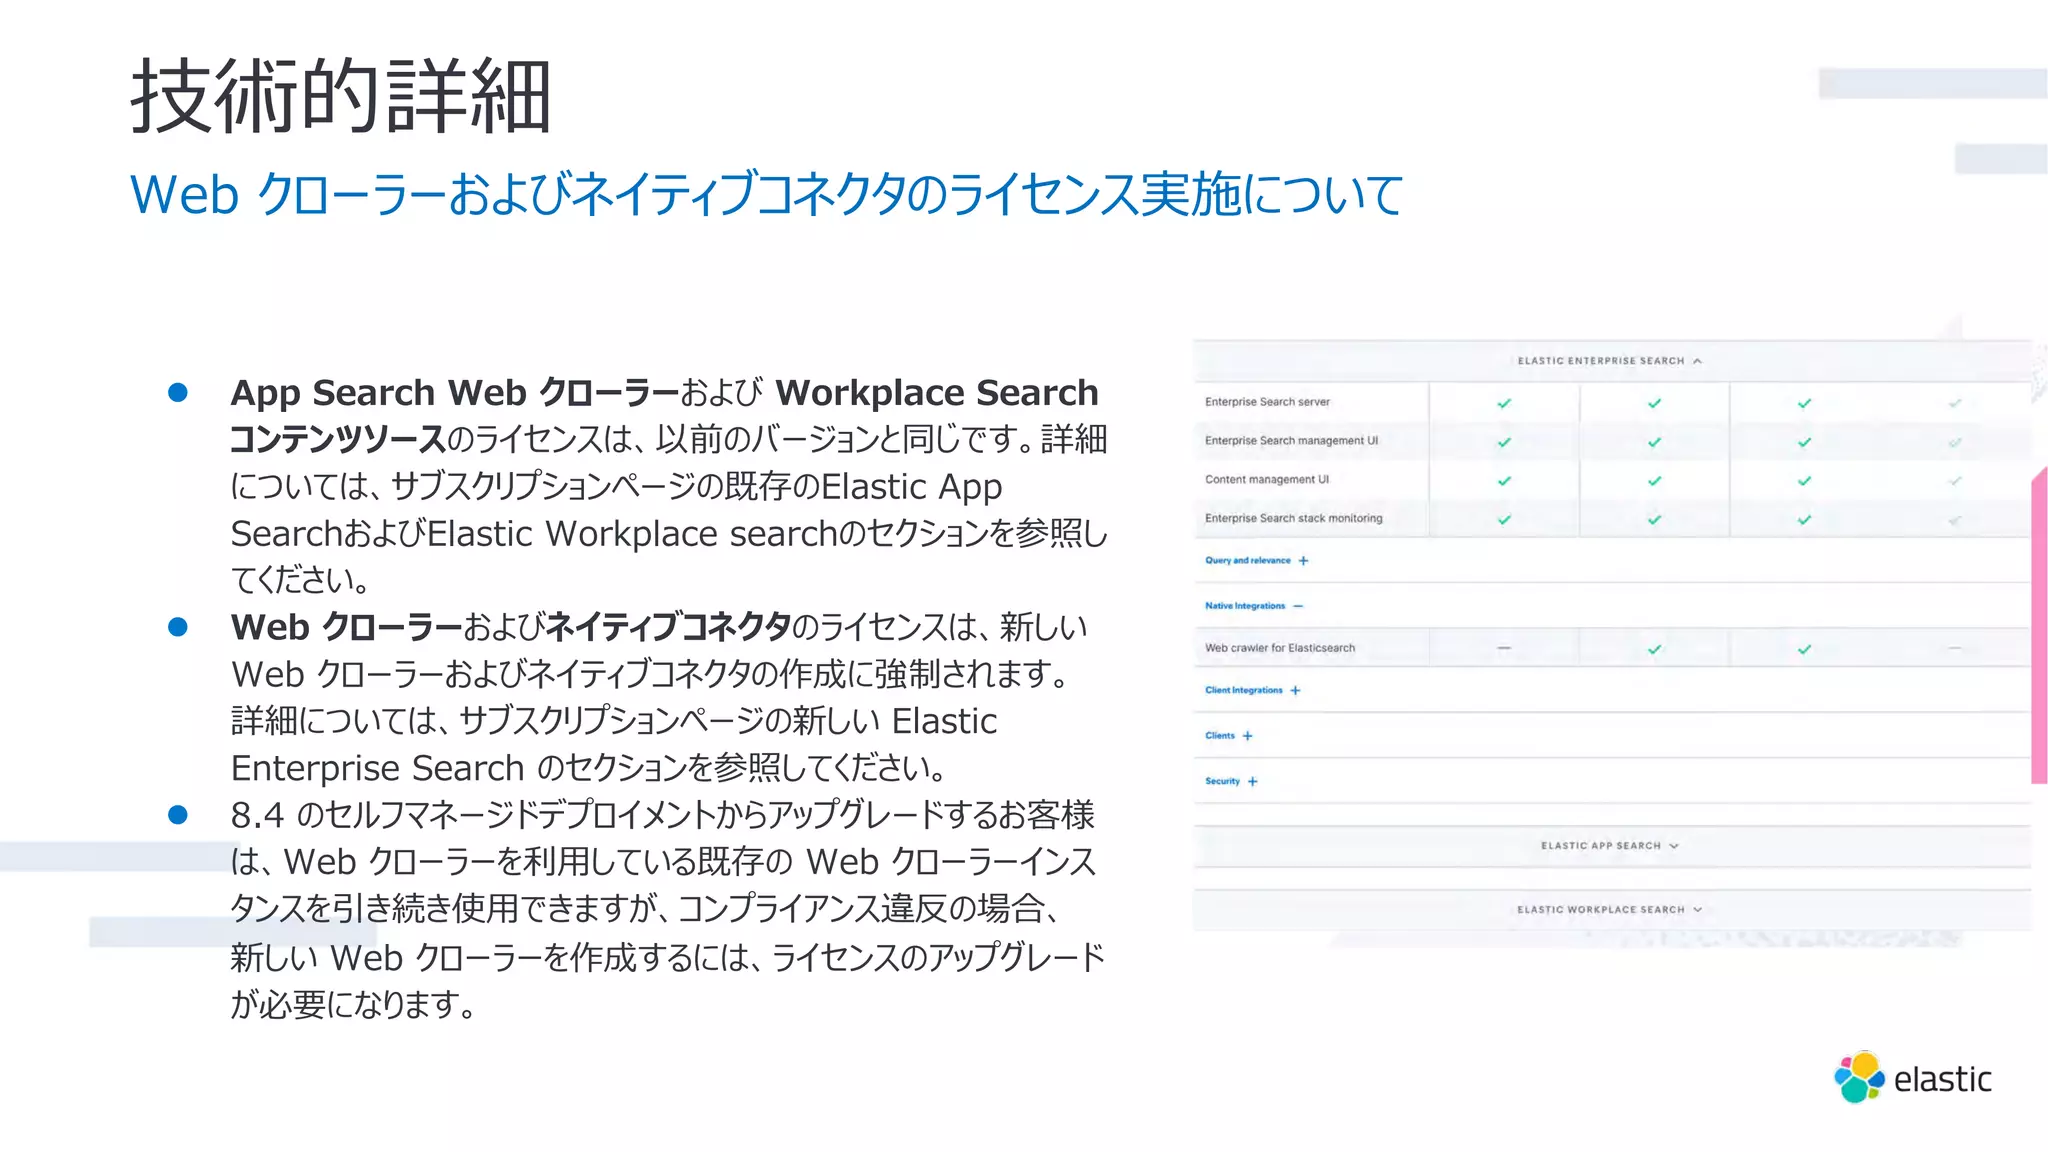
Task: Click first checkmark in Enterprise Search server row
Action: point(1504,403)
